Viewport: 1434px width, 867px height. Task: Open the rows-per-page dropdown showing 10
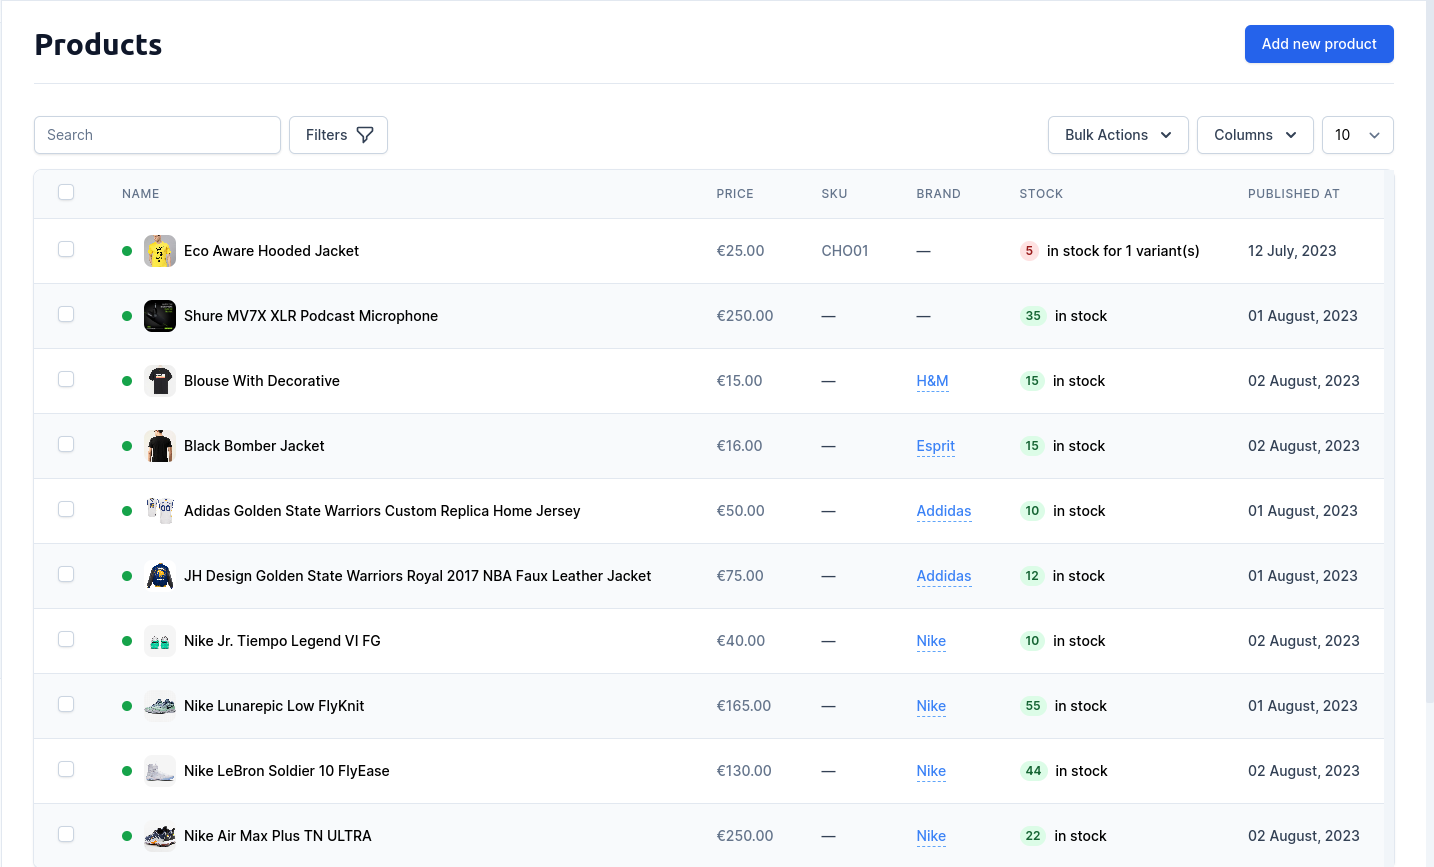click(x=1357, y=135)
